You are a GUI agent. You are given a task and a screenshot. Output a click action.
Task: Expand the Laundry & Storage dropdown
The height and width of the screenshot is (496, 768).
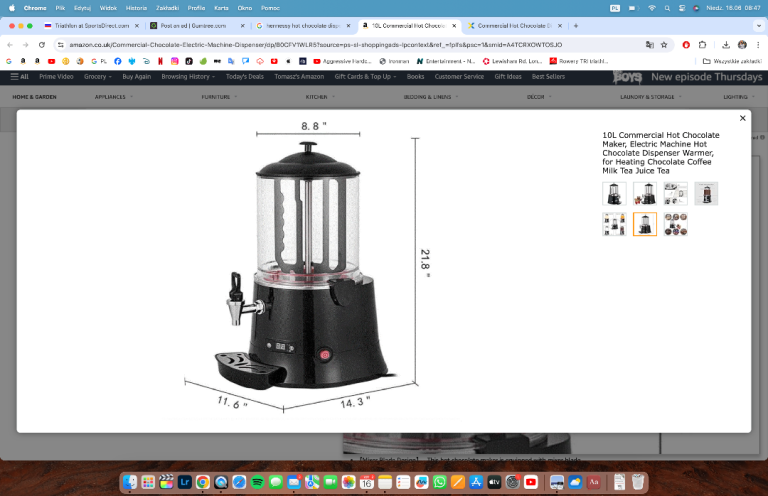click(x=651, y=97)
